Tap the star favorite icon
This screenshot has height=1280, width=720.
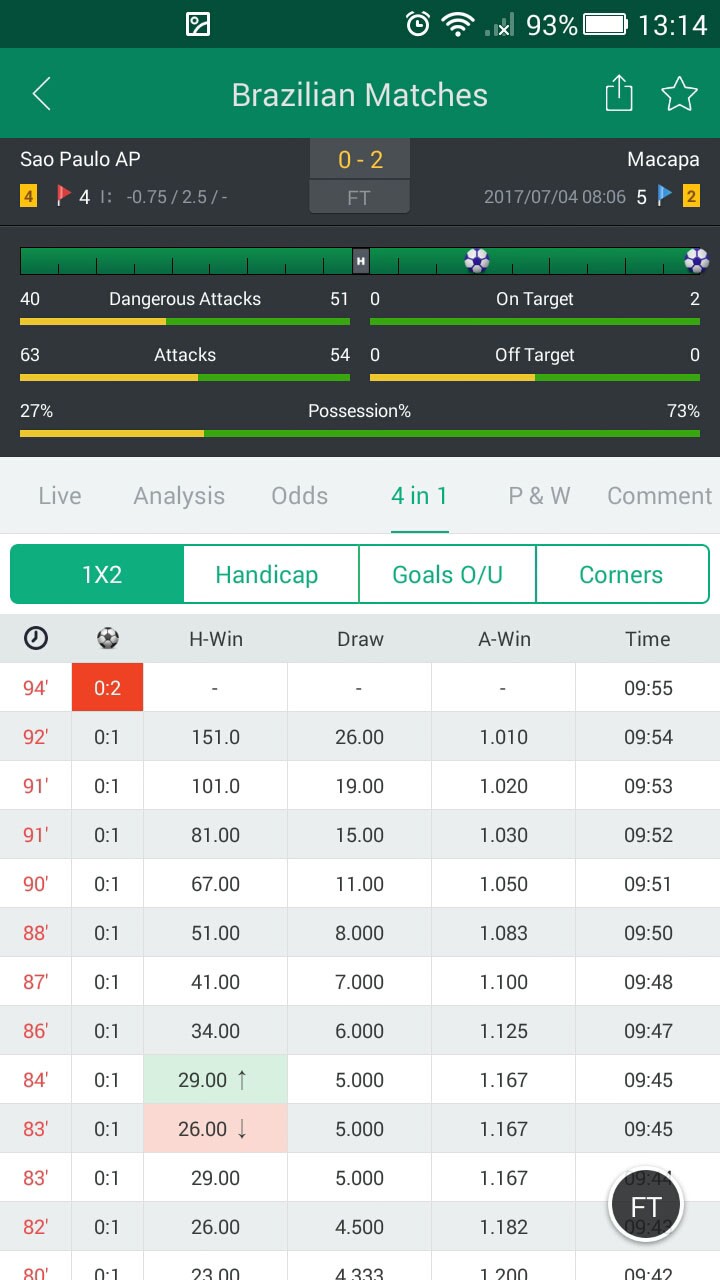coord(679,94)
